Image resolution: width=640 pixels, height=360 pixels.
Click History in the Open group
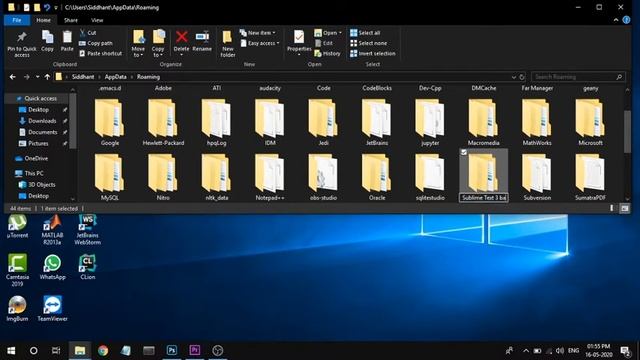tap(327, 53)
